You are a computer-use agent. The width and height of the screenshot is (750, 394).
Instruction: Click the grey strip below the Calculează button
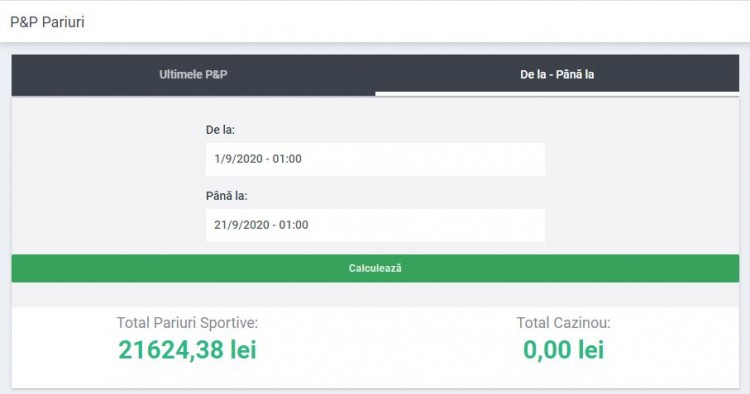pos(375,294)
